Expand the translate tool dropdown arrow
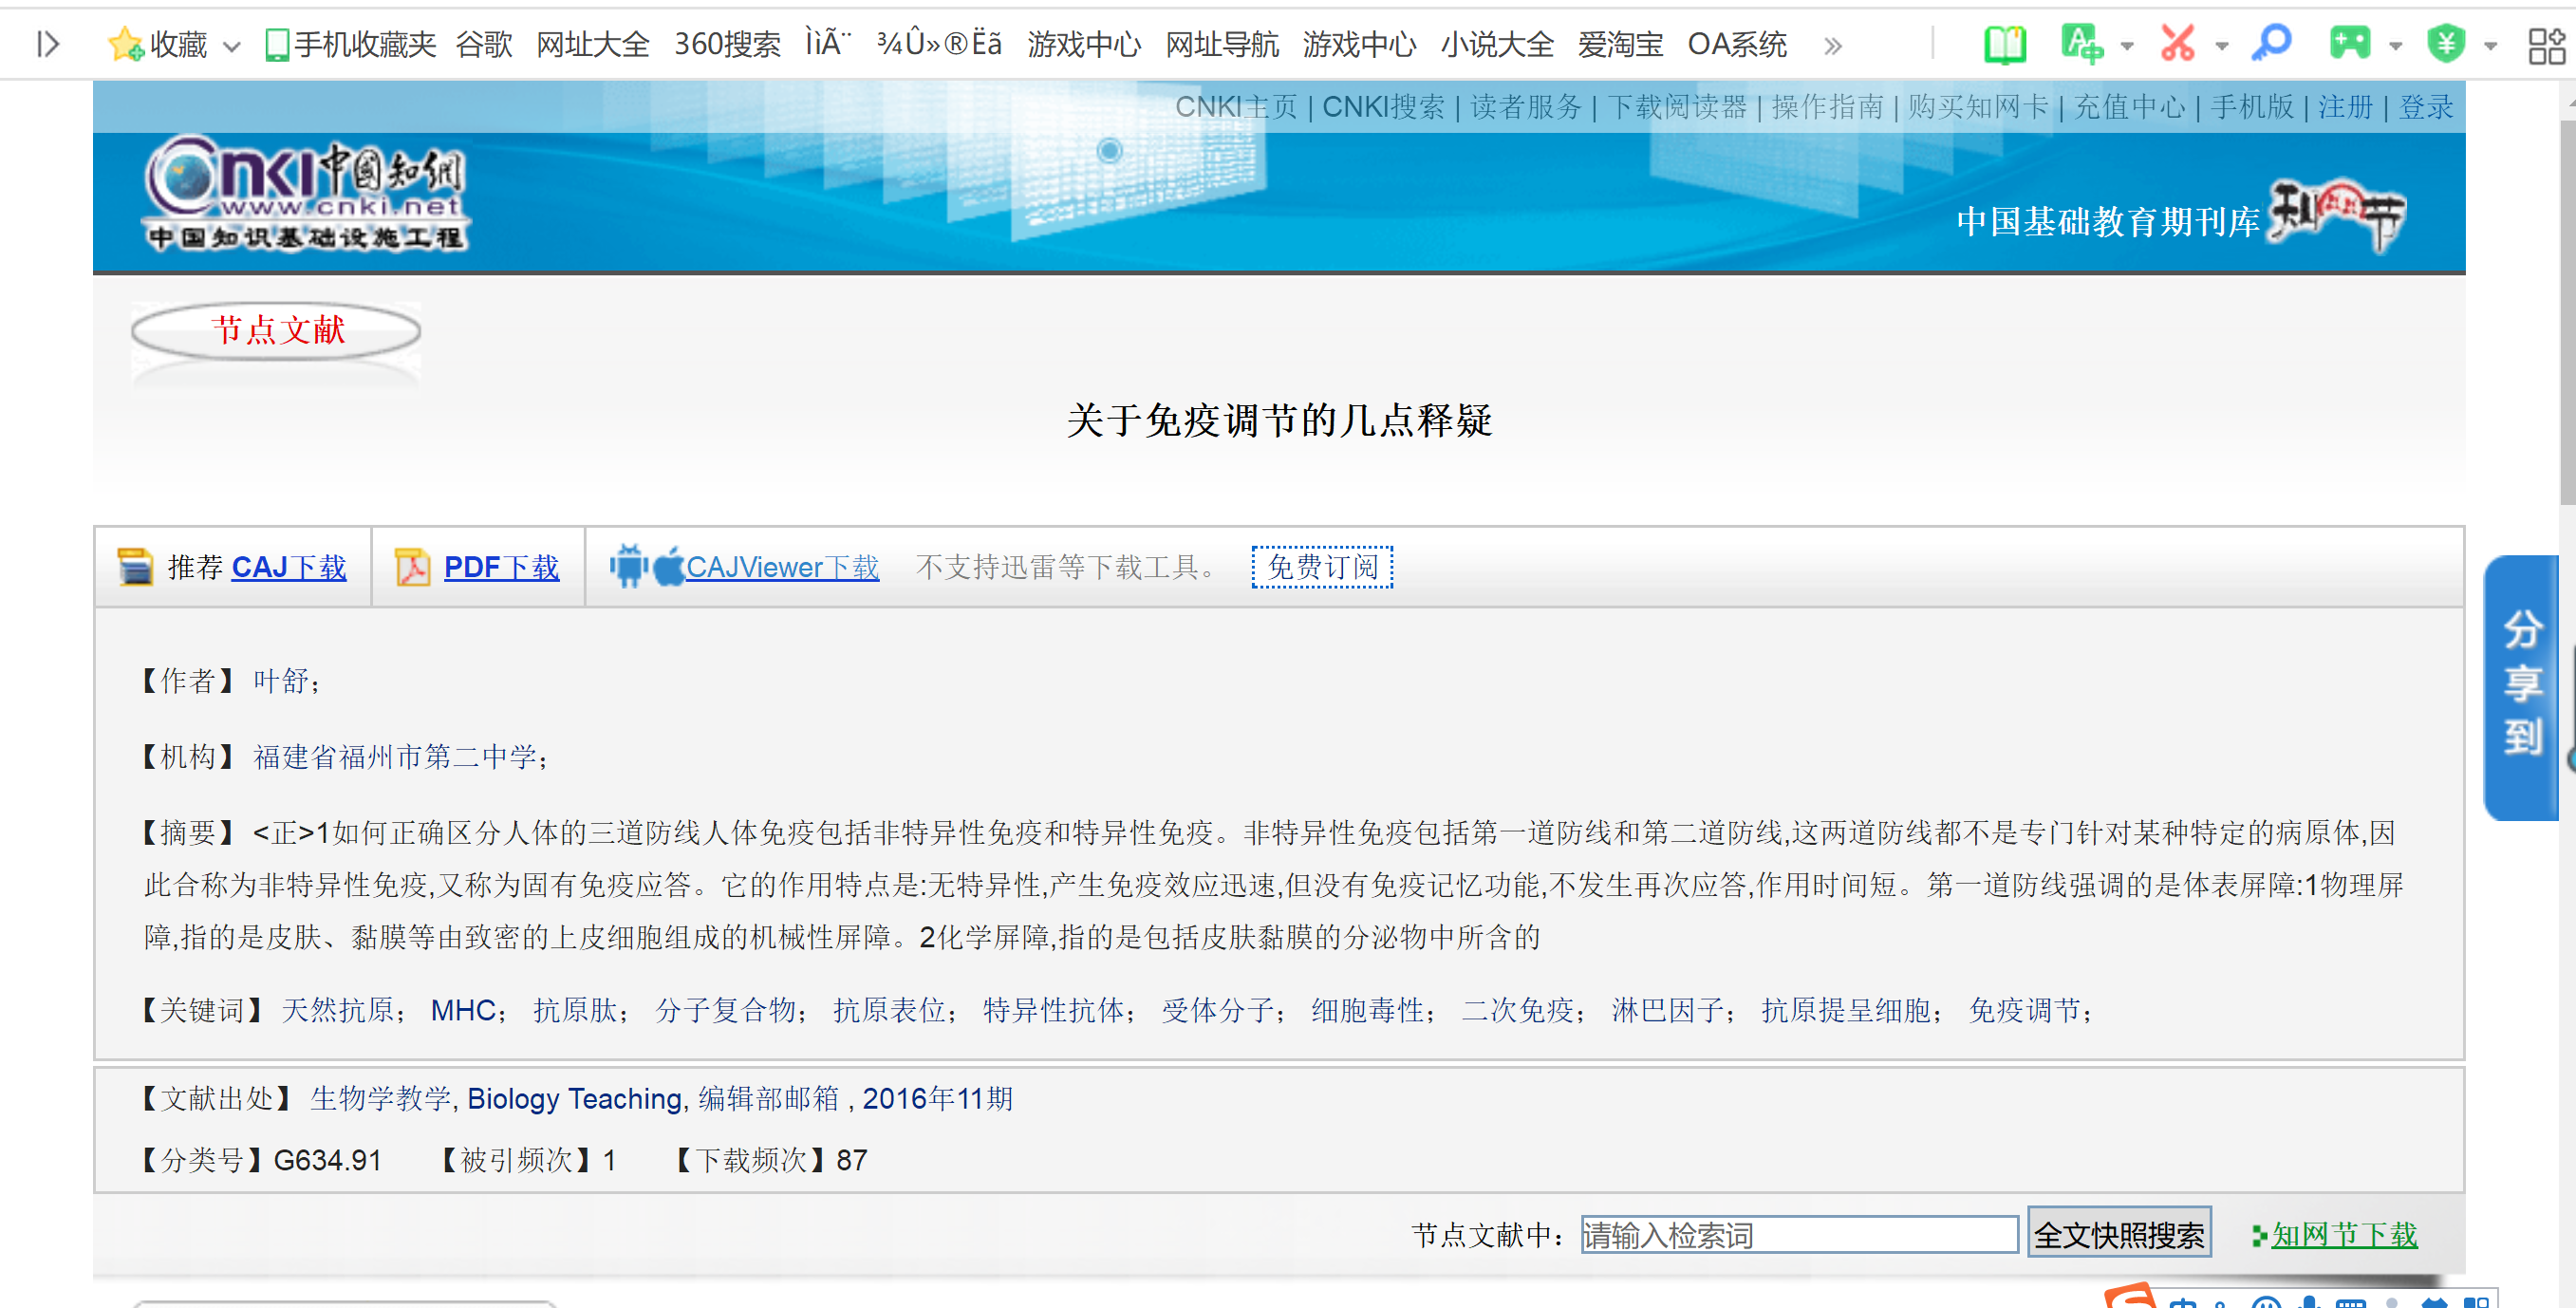Screen dimensions: 2576x1308 click(x=2127, y=46)
